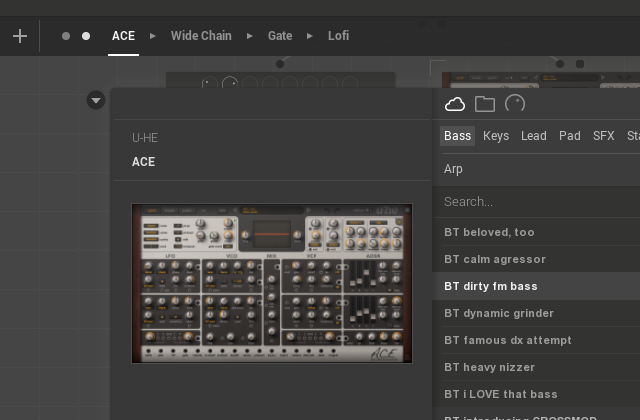Load preset BT dynamic grinder
The width and height of the screenshot is (640, 420).
536,313
